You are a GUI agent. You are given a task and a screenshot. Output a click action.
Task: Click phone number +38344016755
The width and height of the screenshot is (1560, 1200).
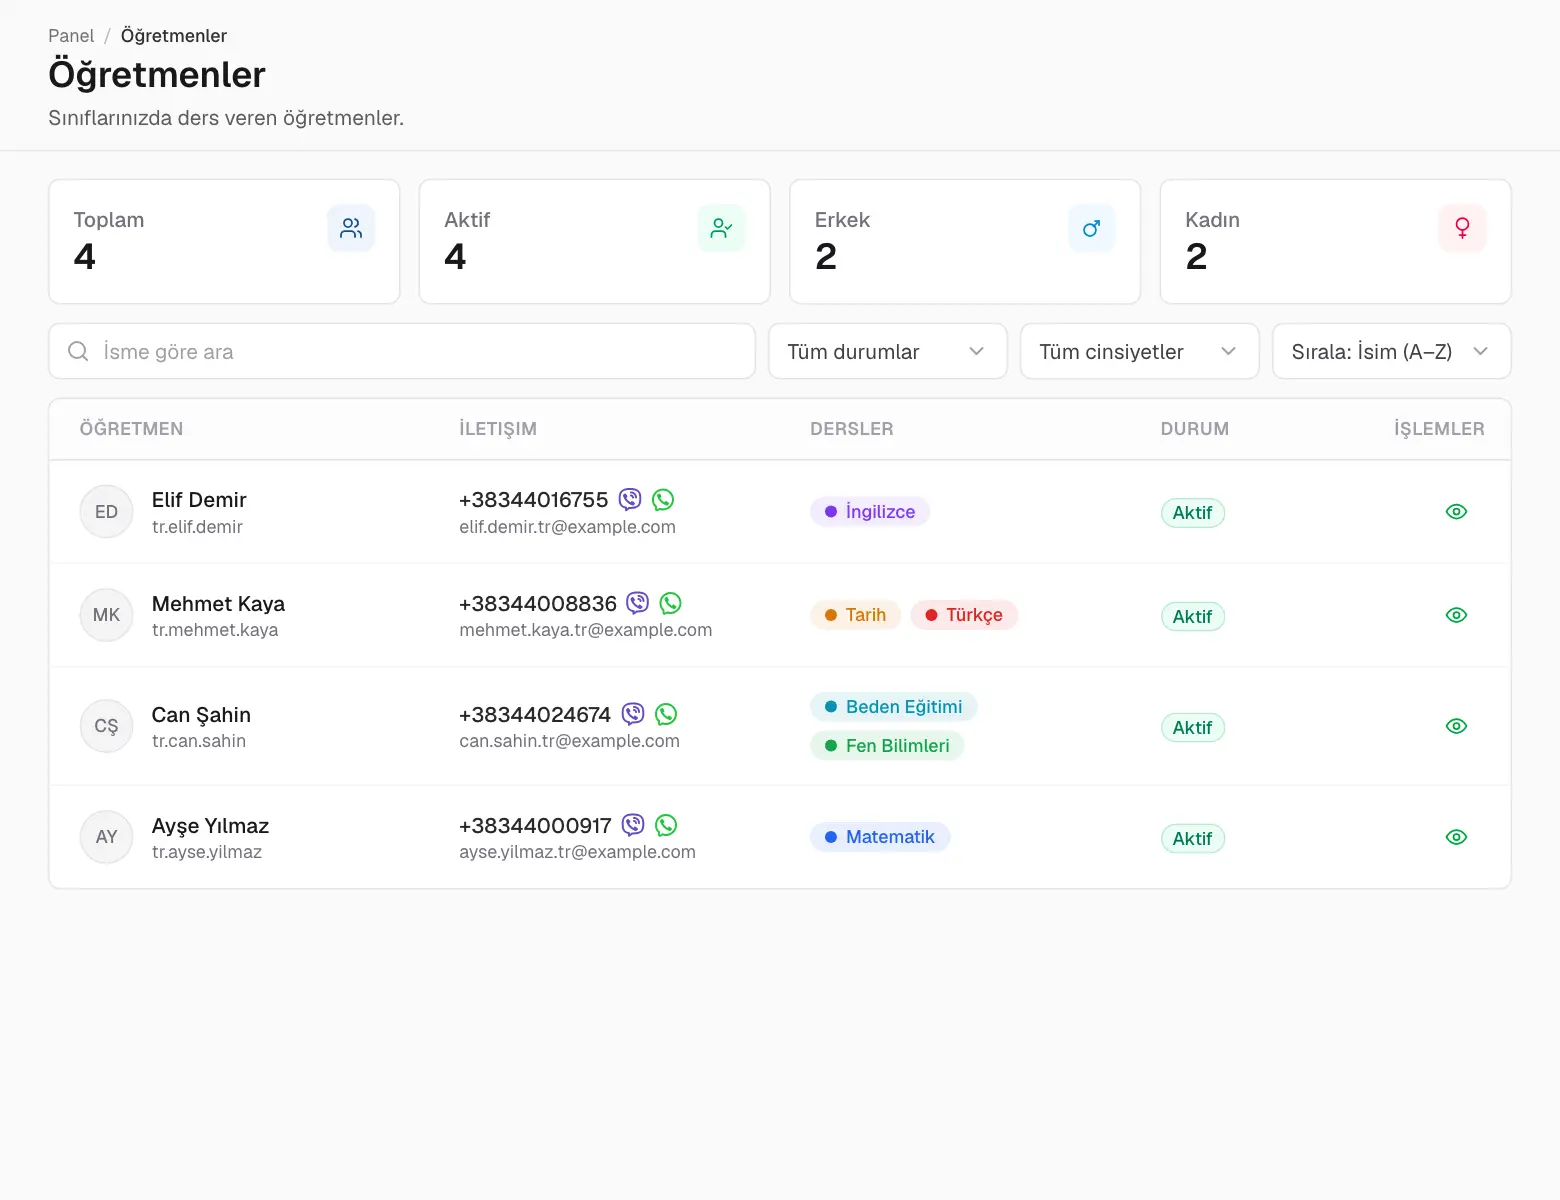(534, 500)
